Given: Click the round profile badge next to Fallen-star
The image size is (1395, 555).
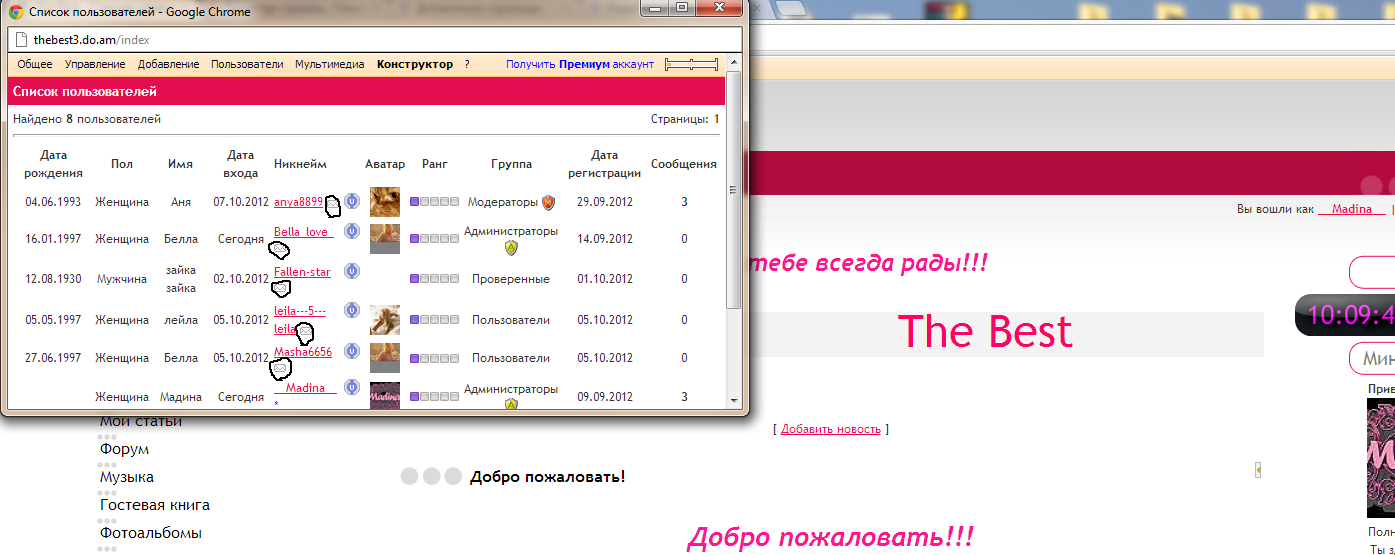Looking at the screenshot, I should click(x=351, y=271).
